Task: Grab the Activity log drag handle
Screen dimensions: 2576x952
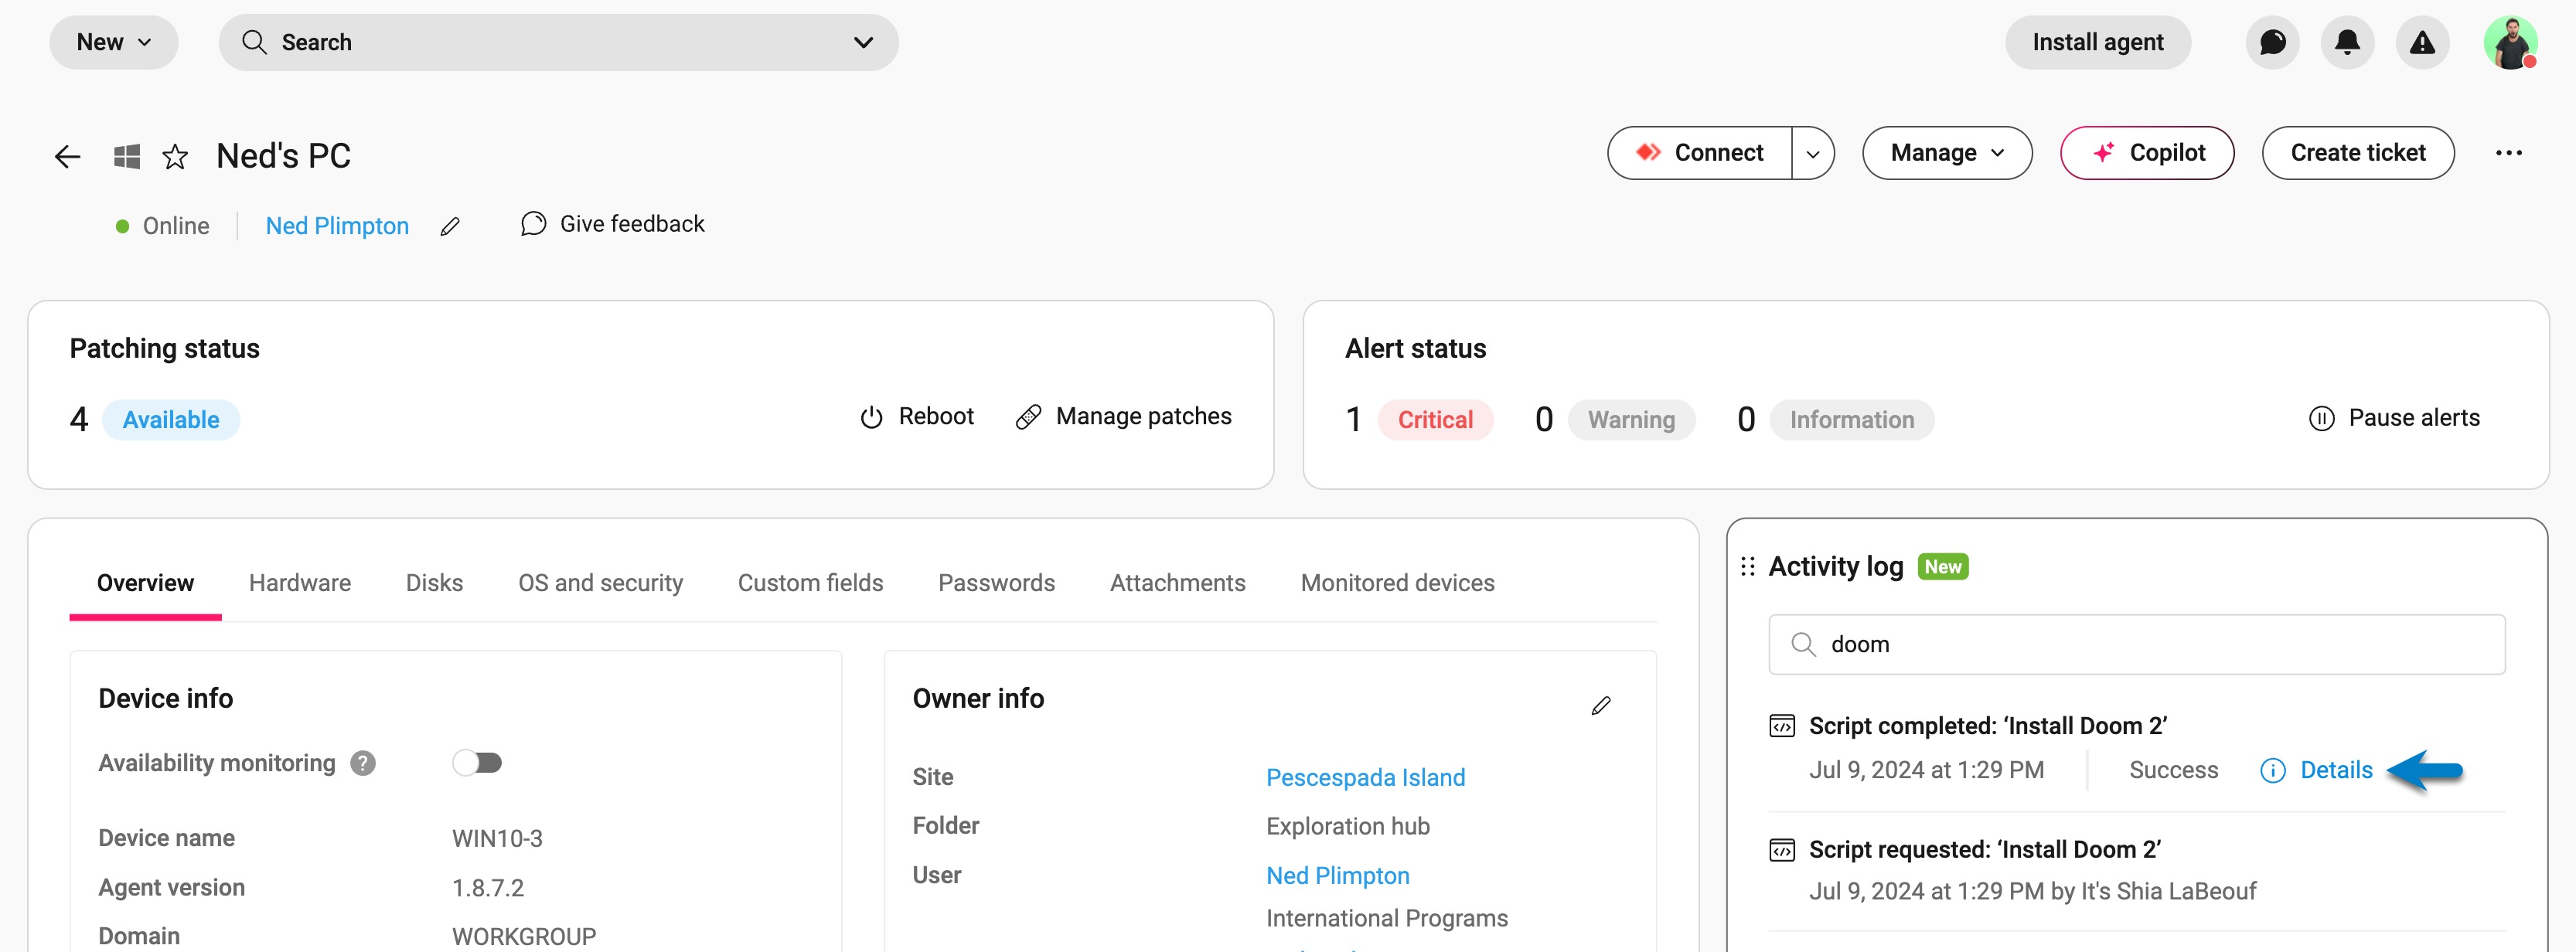Action: (1747, 567)
